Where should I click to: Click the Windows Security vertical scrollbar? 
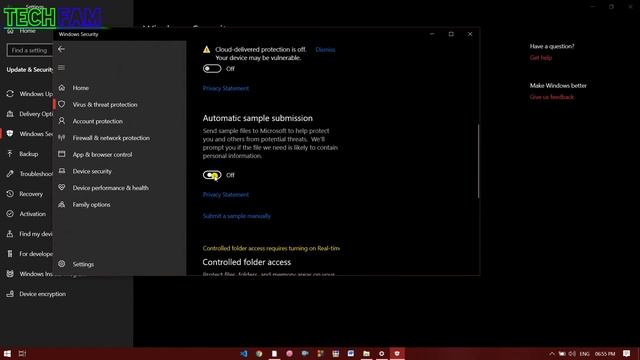[x=478, y=161]
